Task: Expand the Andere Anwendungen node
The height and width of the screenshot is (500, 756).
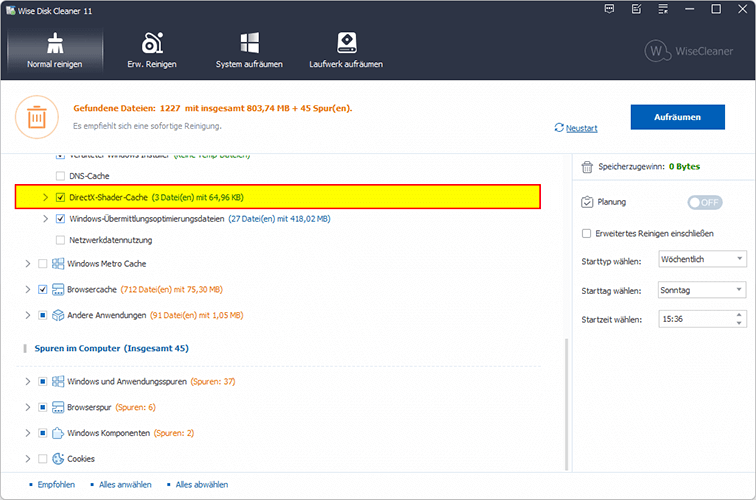Action: pos(27,315)
